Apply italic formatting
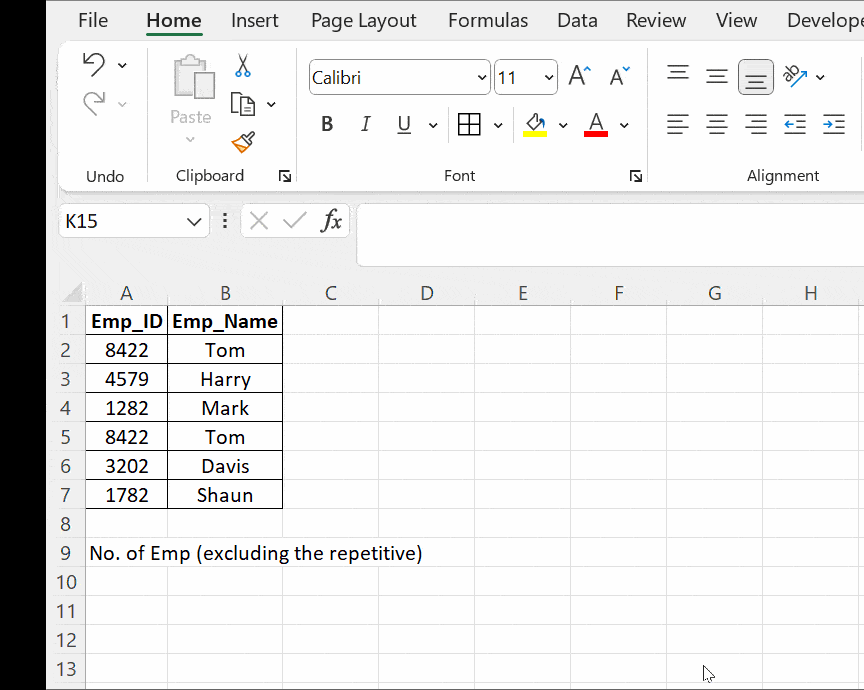This screenshot has height=690, width=864. tap(365, 123)
